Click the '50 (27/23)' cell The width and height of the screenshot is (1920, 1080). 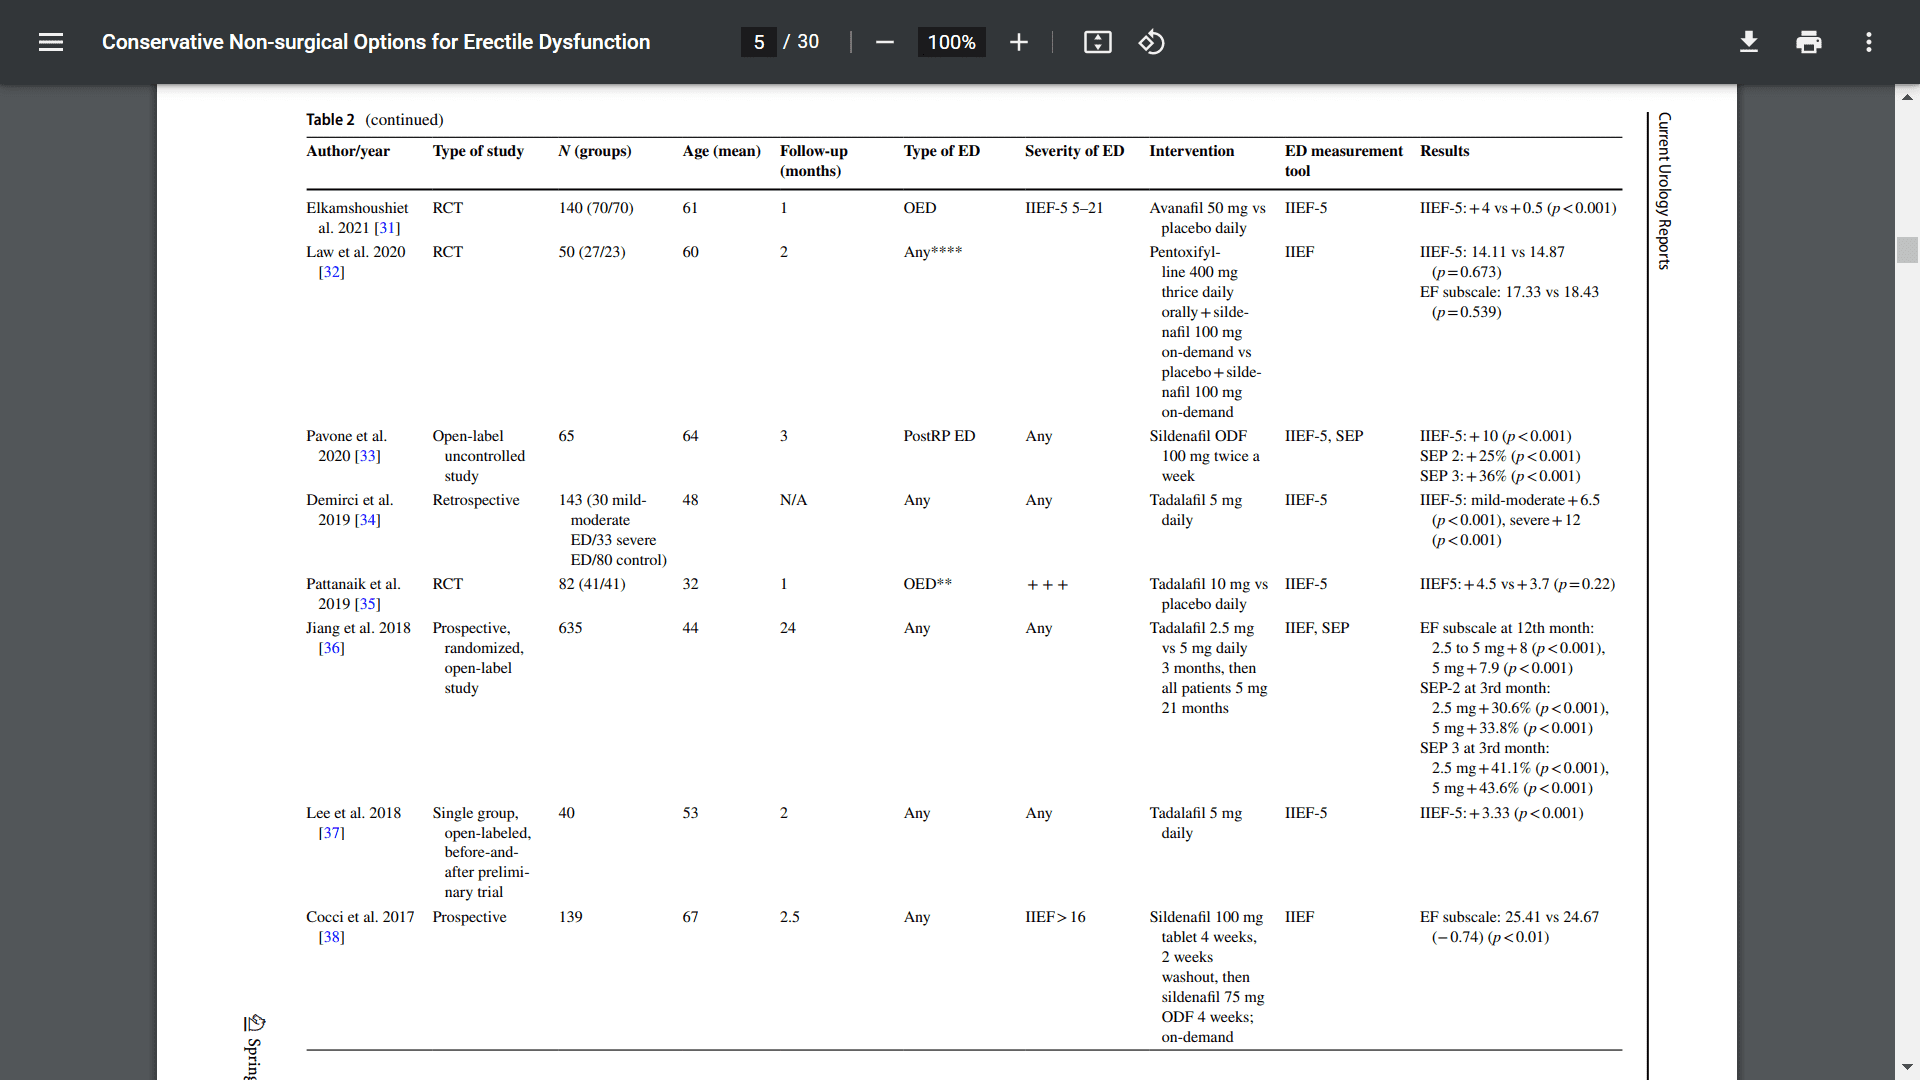592,252
